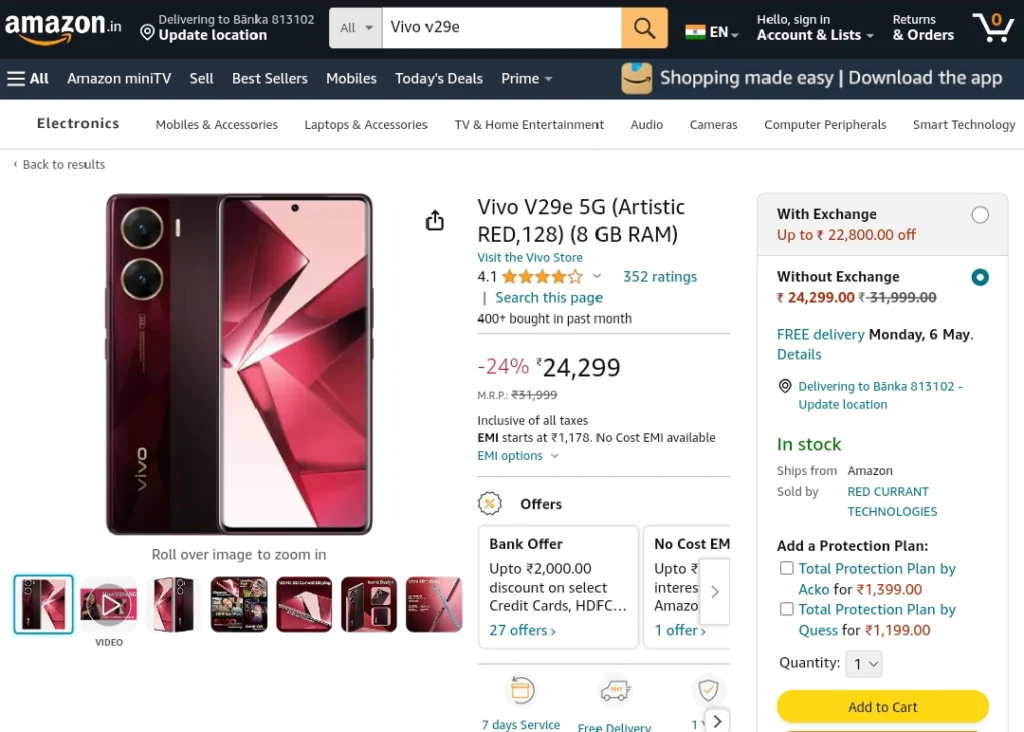Check Total Protection Plan by Quess
The image size is (1024, 732).
pos(786,609)
